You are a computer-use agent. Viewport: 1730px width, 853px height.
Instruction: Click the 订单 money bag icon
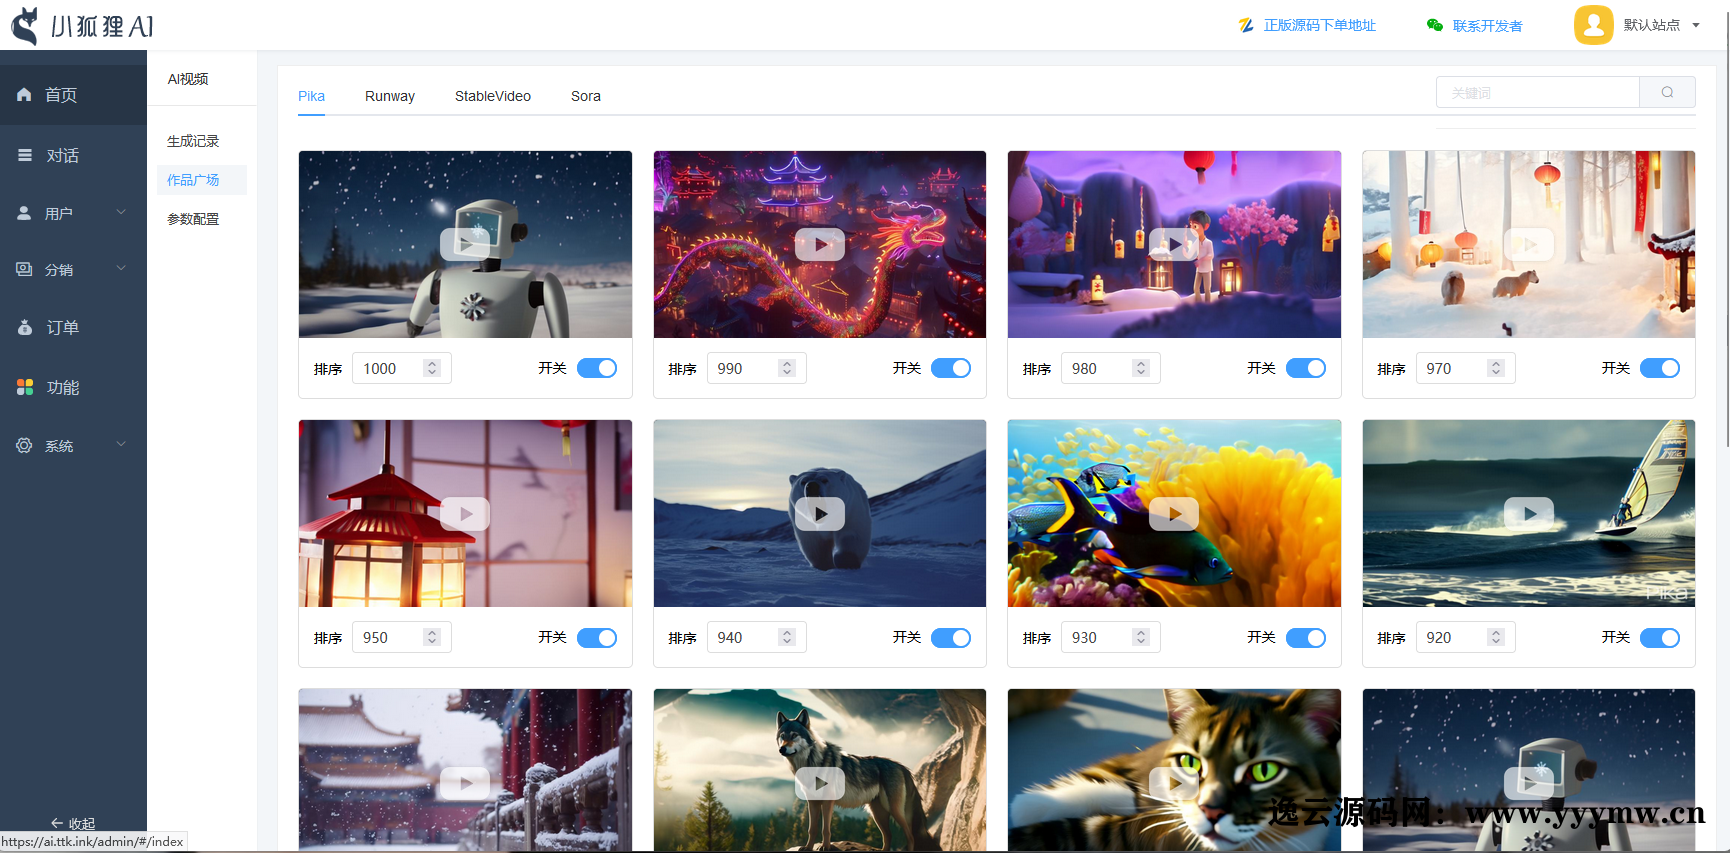click(25, 327)
